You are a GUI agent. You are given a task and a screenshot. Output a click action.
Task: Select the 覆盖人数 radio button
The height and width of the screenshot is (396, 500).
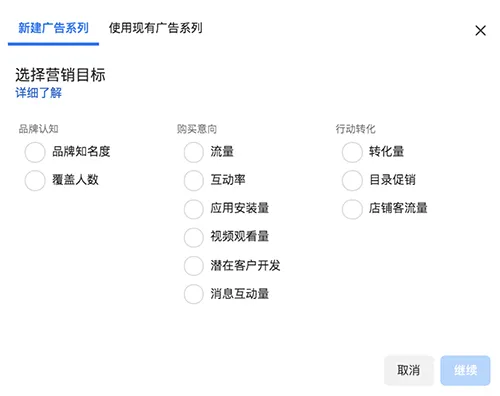pos(35,180)
